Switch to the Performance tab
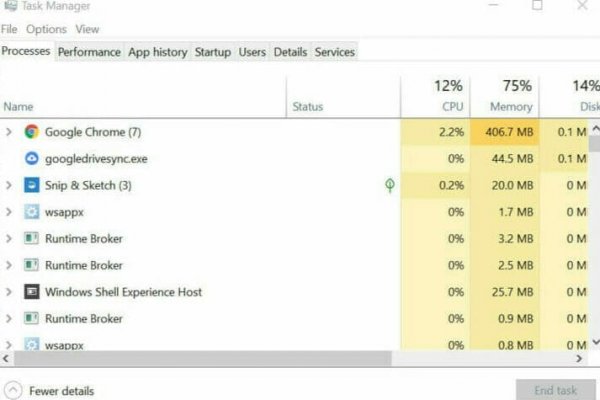This screenshot has height=400, width=600. coord(89,52)
